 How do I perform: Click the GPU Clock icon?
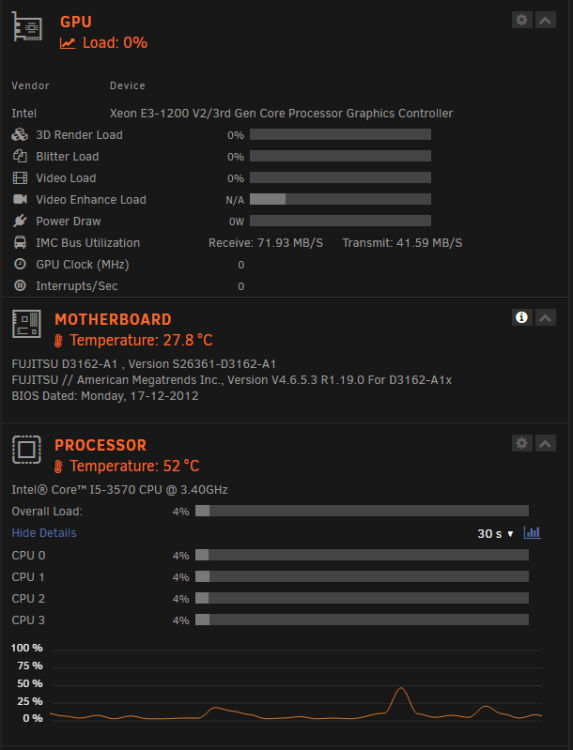20,264
